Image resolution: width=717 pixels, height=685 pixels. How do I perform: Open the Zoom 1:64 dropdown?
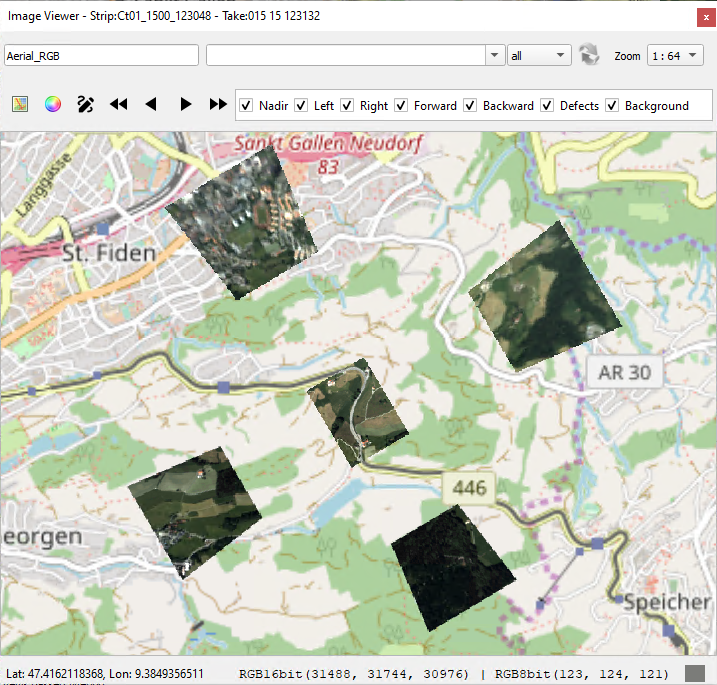[x=675, y=56]
